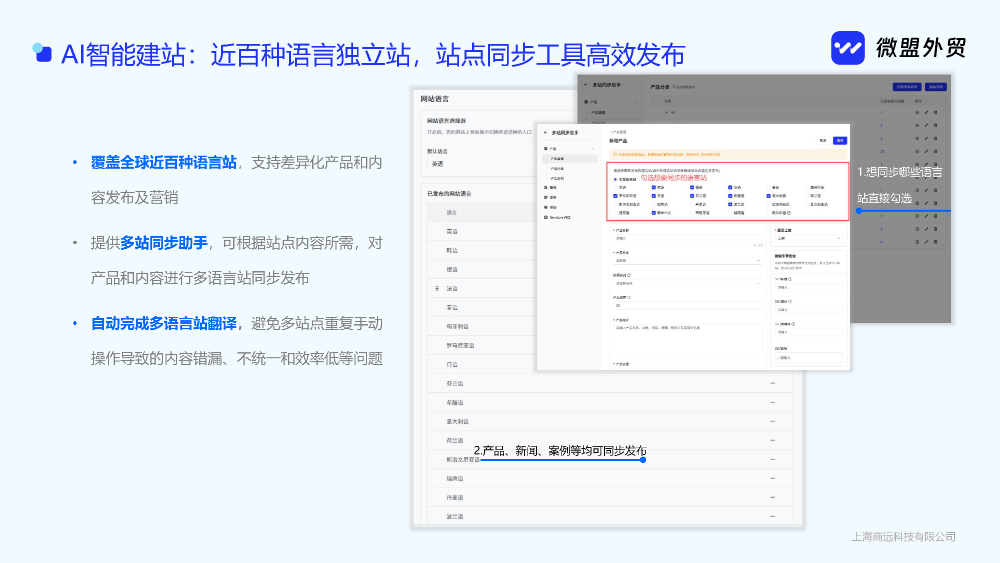Click the blue save button in add-product window
1000x563 pixels.
(x=840, y=140)
